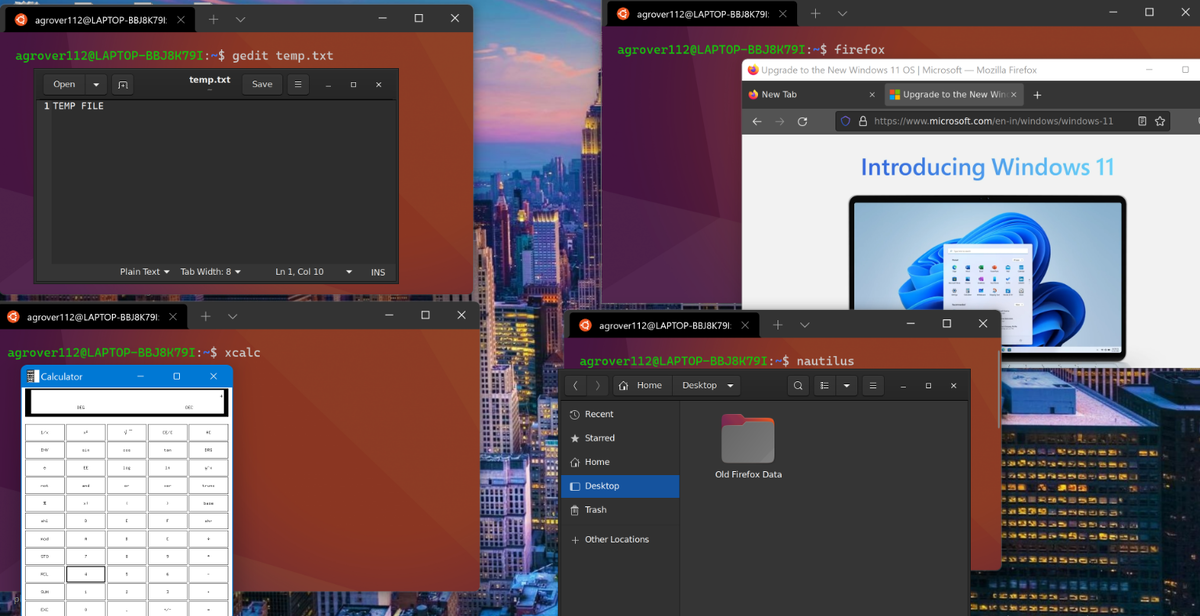
Task: Click the Firefox logo in its title bar
Action: (x=753, y=70)
